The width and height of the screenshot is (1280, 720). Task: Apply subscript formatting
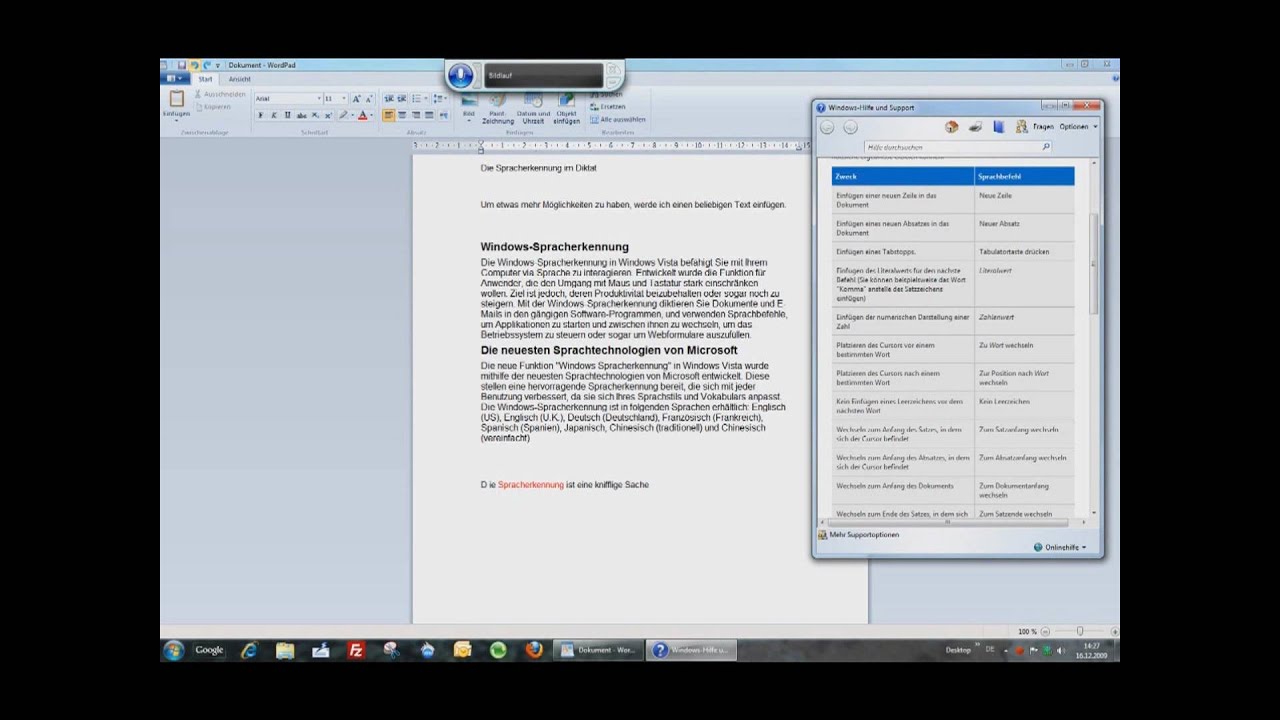[x=315, y=115]
